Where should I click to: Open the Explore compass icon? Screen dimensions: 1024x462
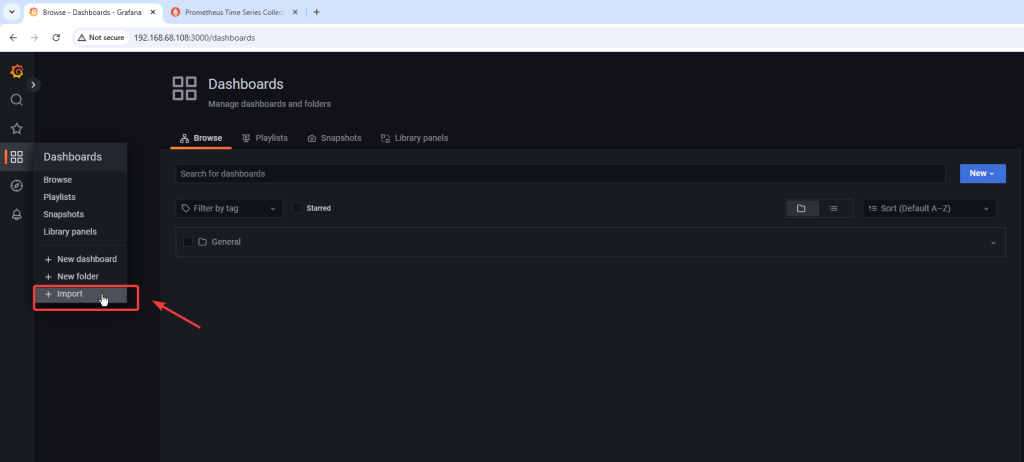[16, 186]
